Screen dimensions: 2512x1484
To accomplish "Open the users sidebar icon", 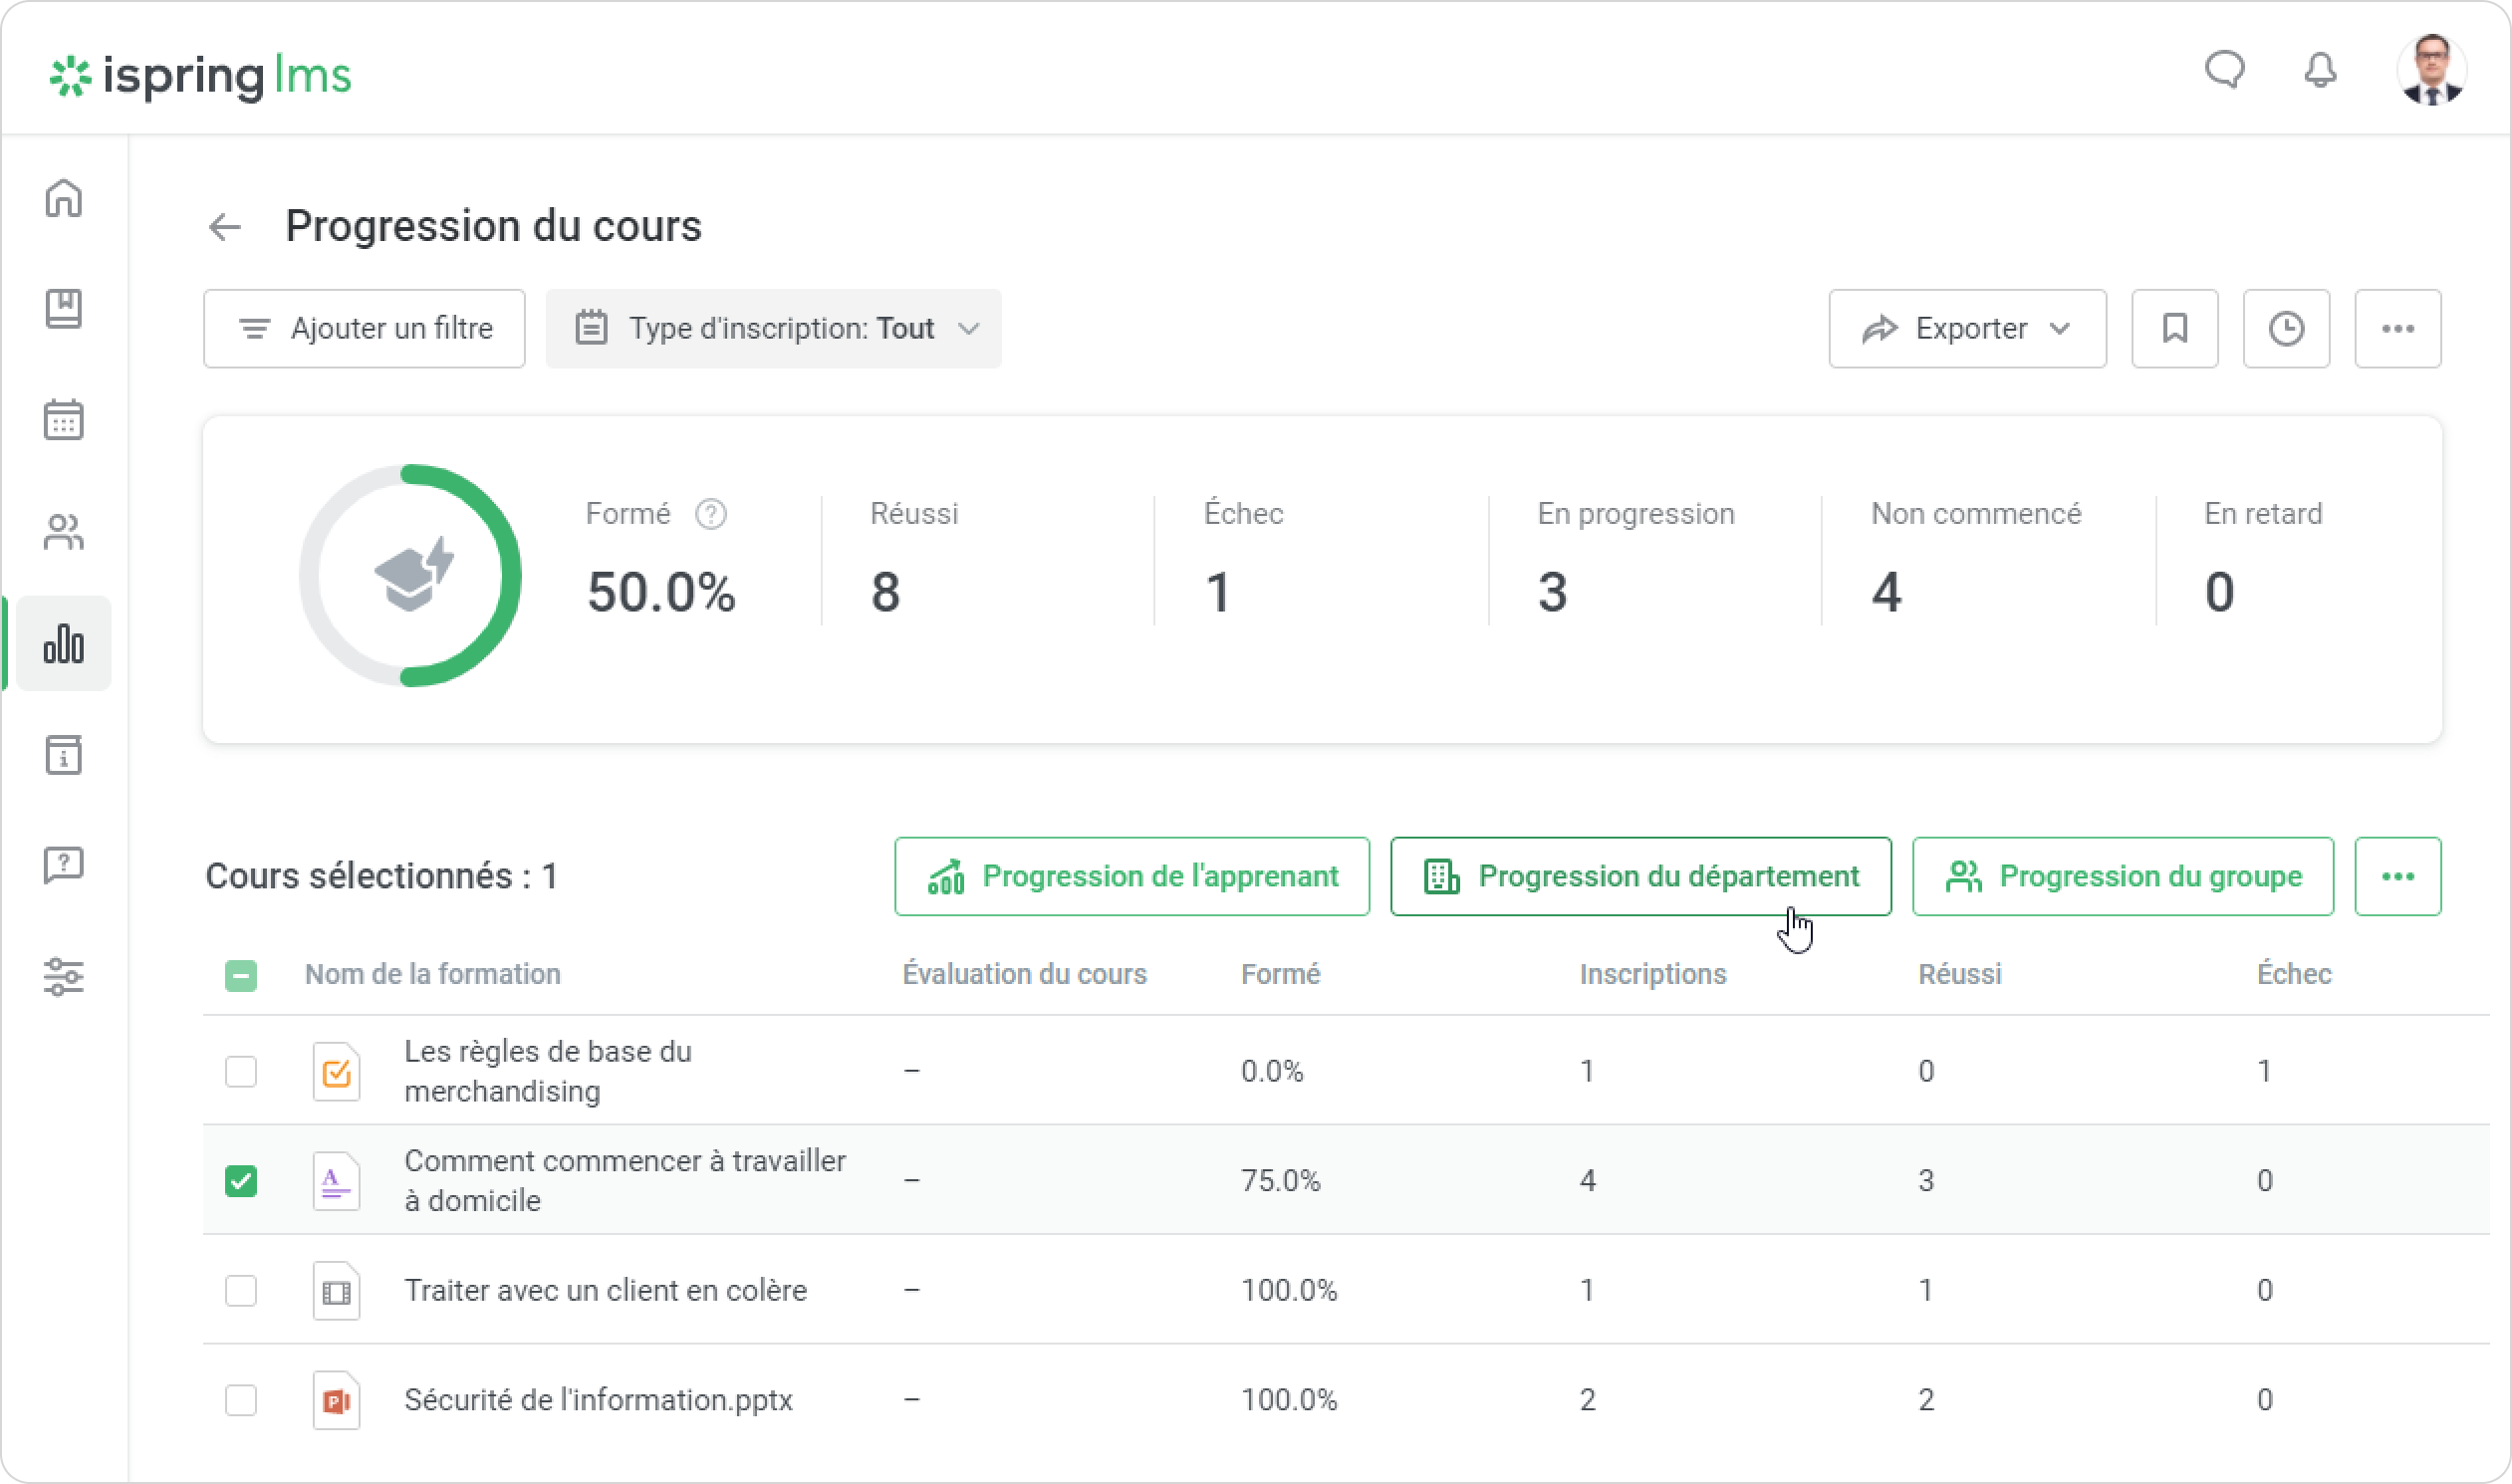I will 64,532.
